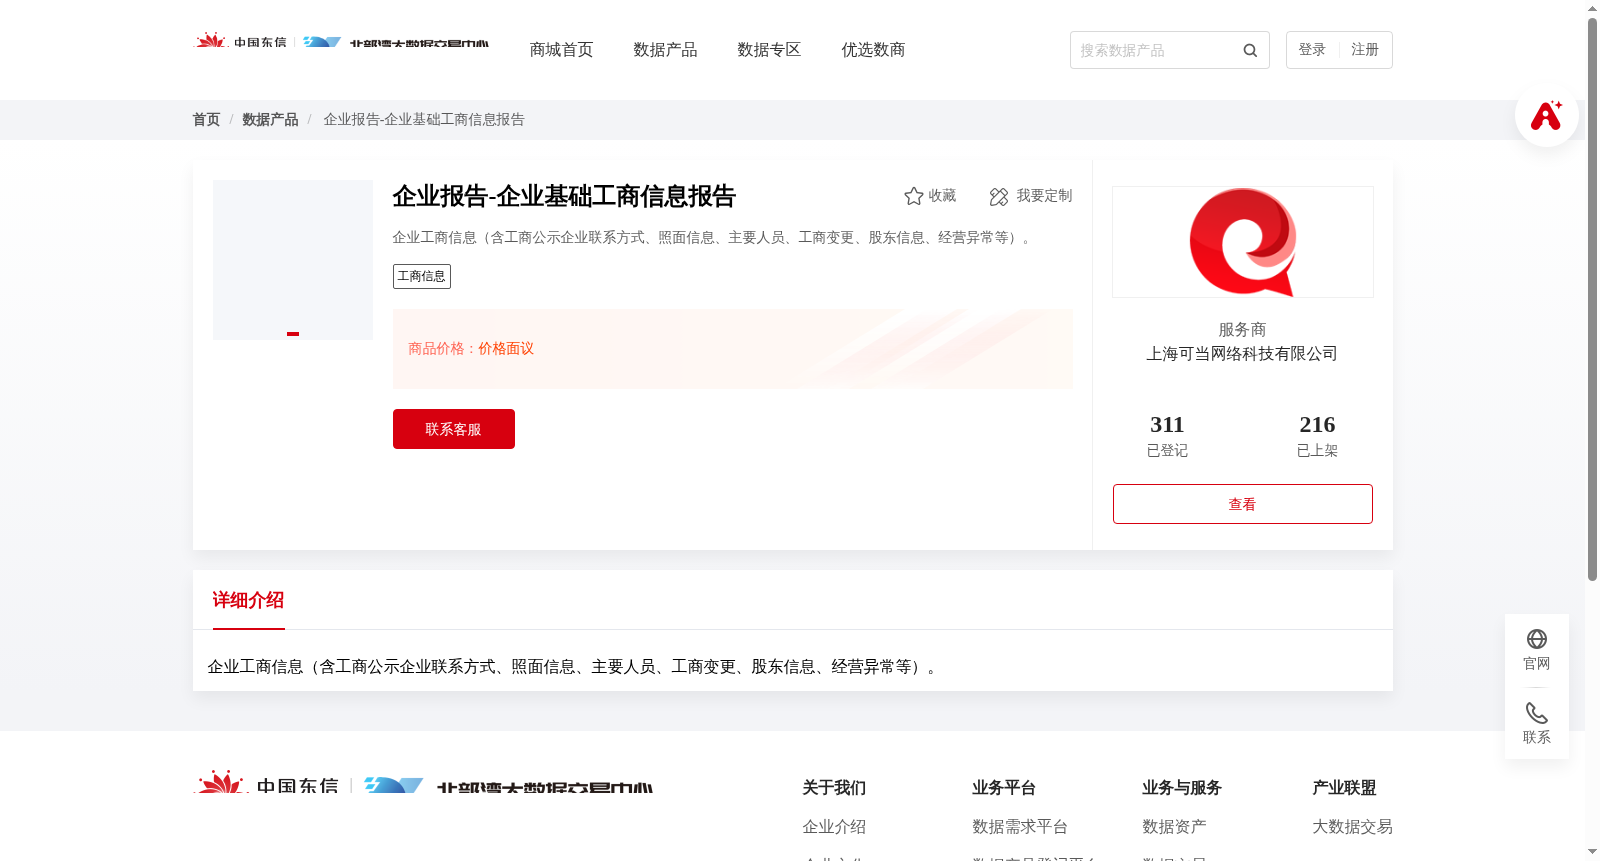Click the 311 已登记 count
1600x861 pixels.
click(1167, 436)
